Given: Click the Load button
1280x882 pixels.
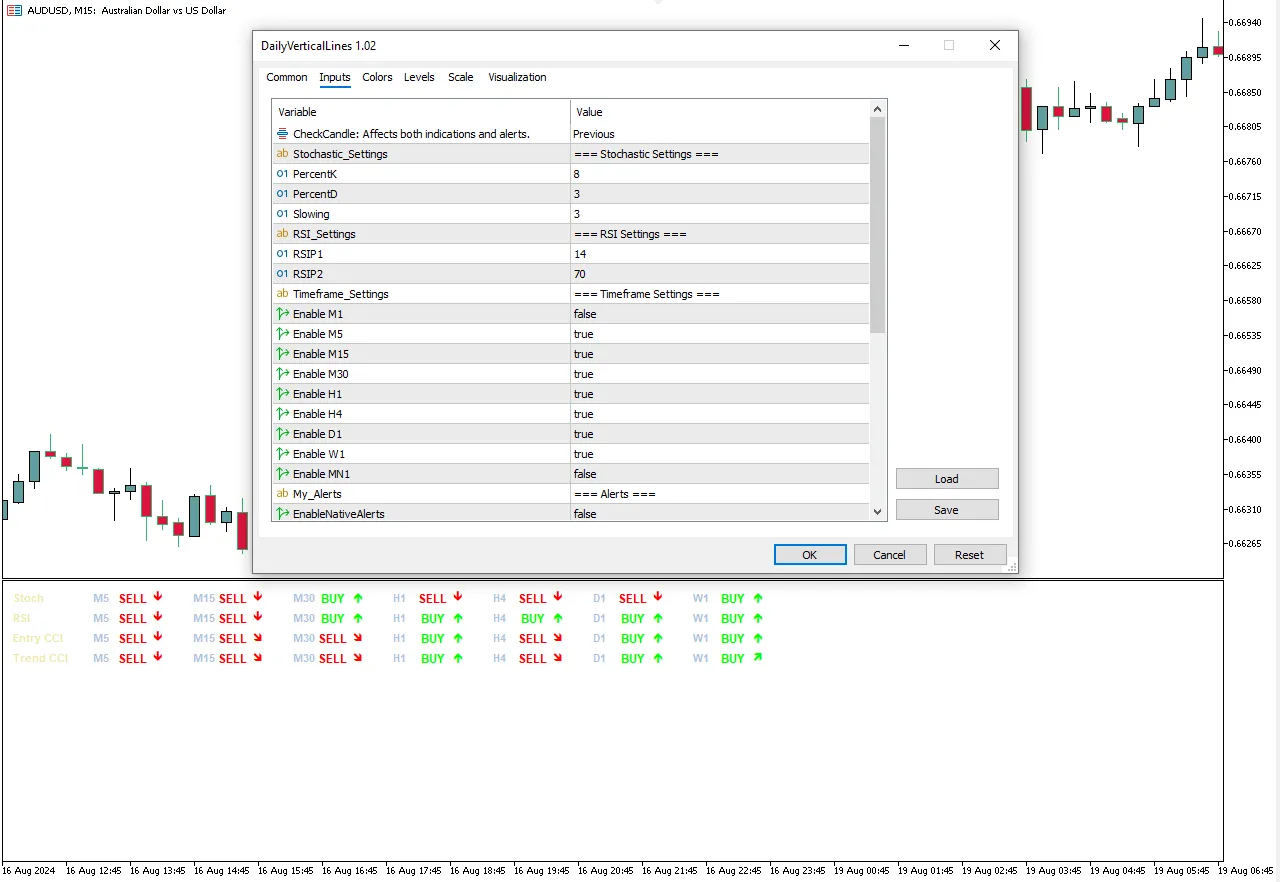Looking at the screenshot, I should pos(946,479).
